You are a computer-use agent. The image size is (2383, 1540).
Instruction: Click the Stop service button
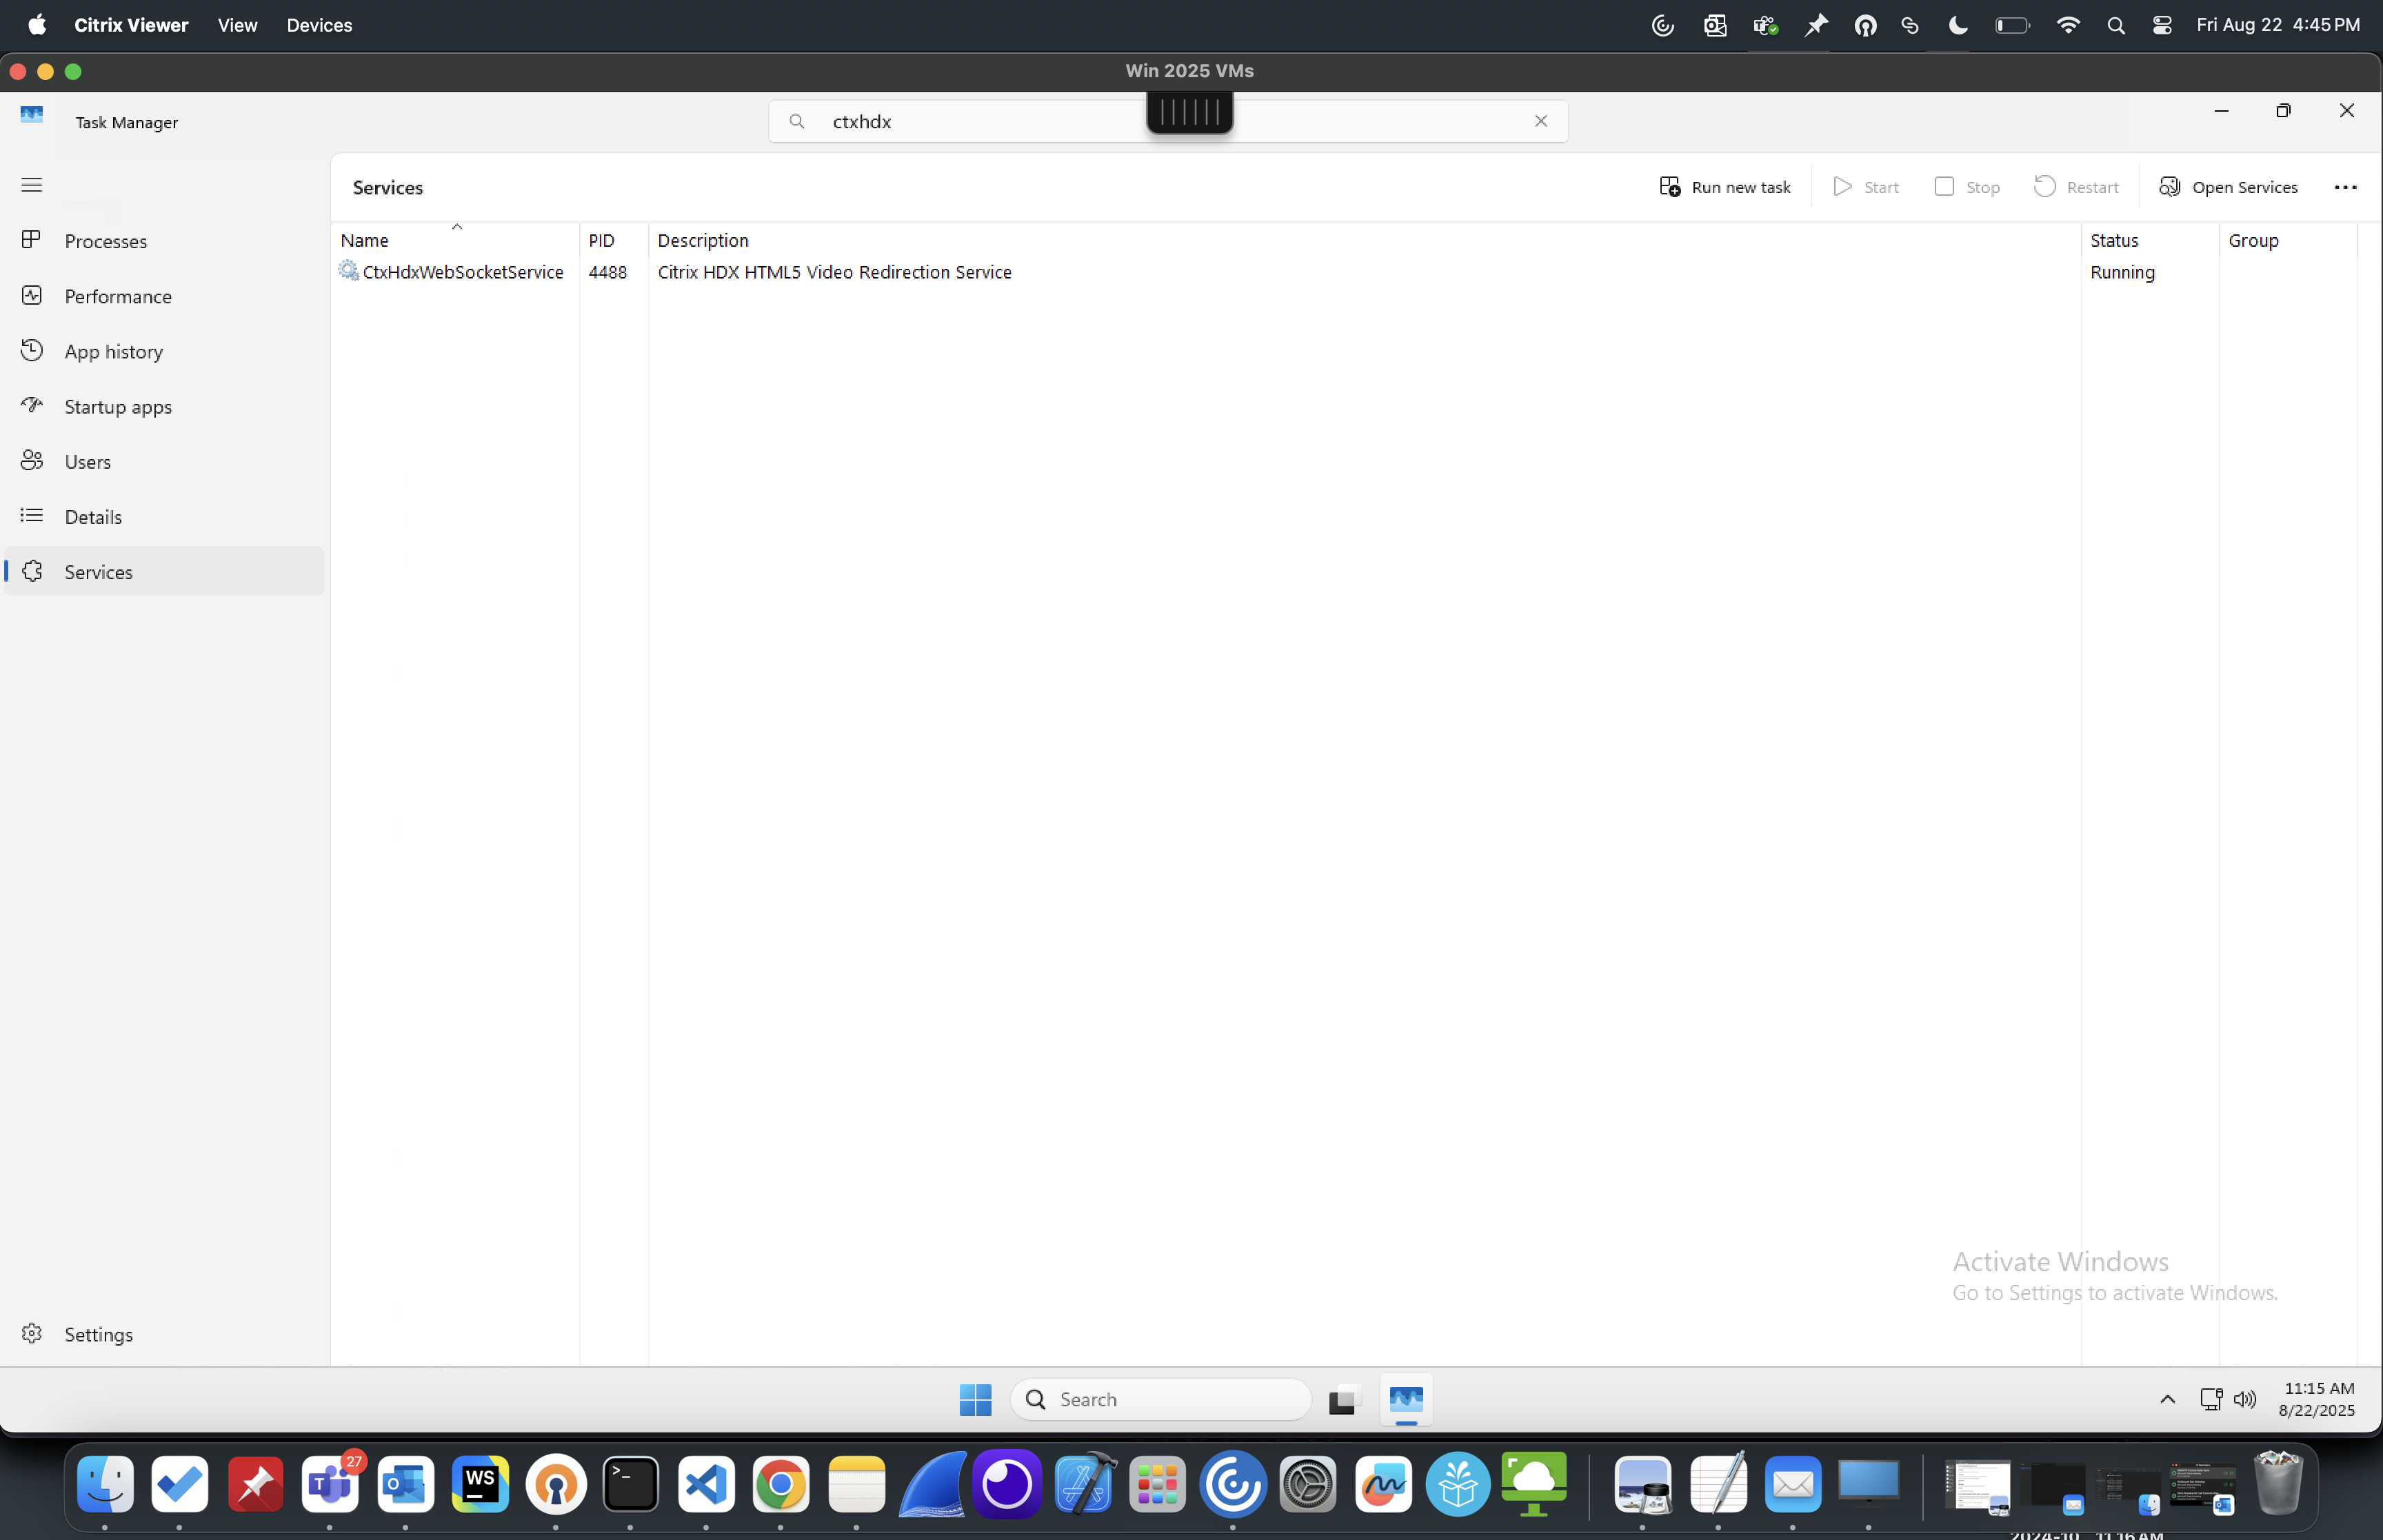(x=1967, y=187)
